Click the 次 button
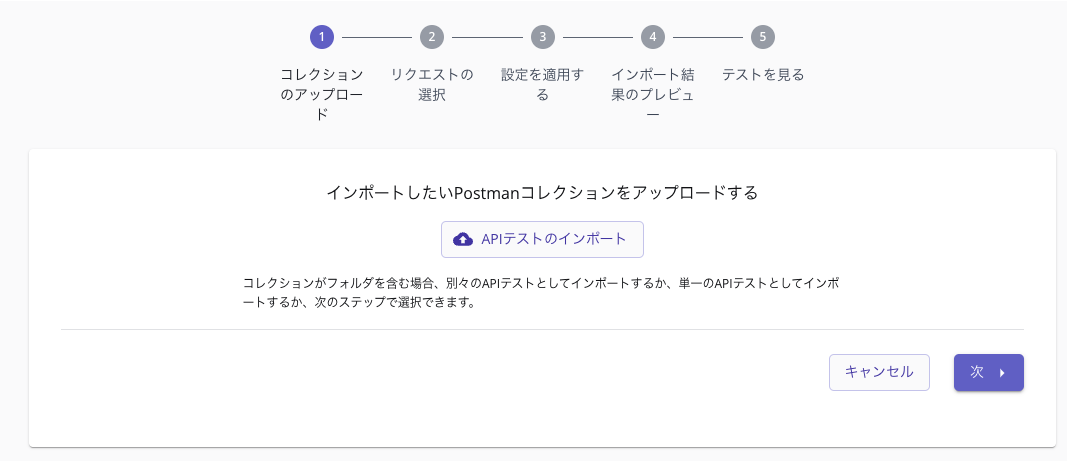This screenshot has height=461, width=1067. tap(989, 372)
